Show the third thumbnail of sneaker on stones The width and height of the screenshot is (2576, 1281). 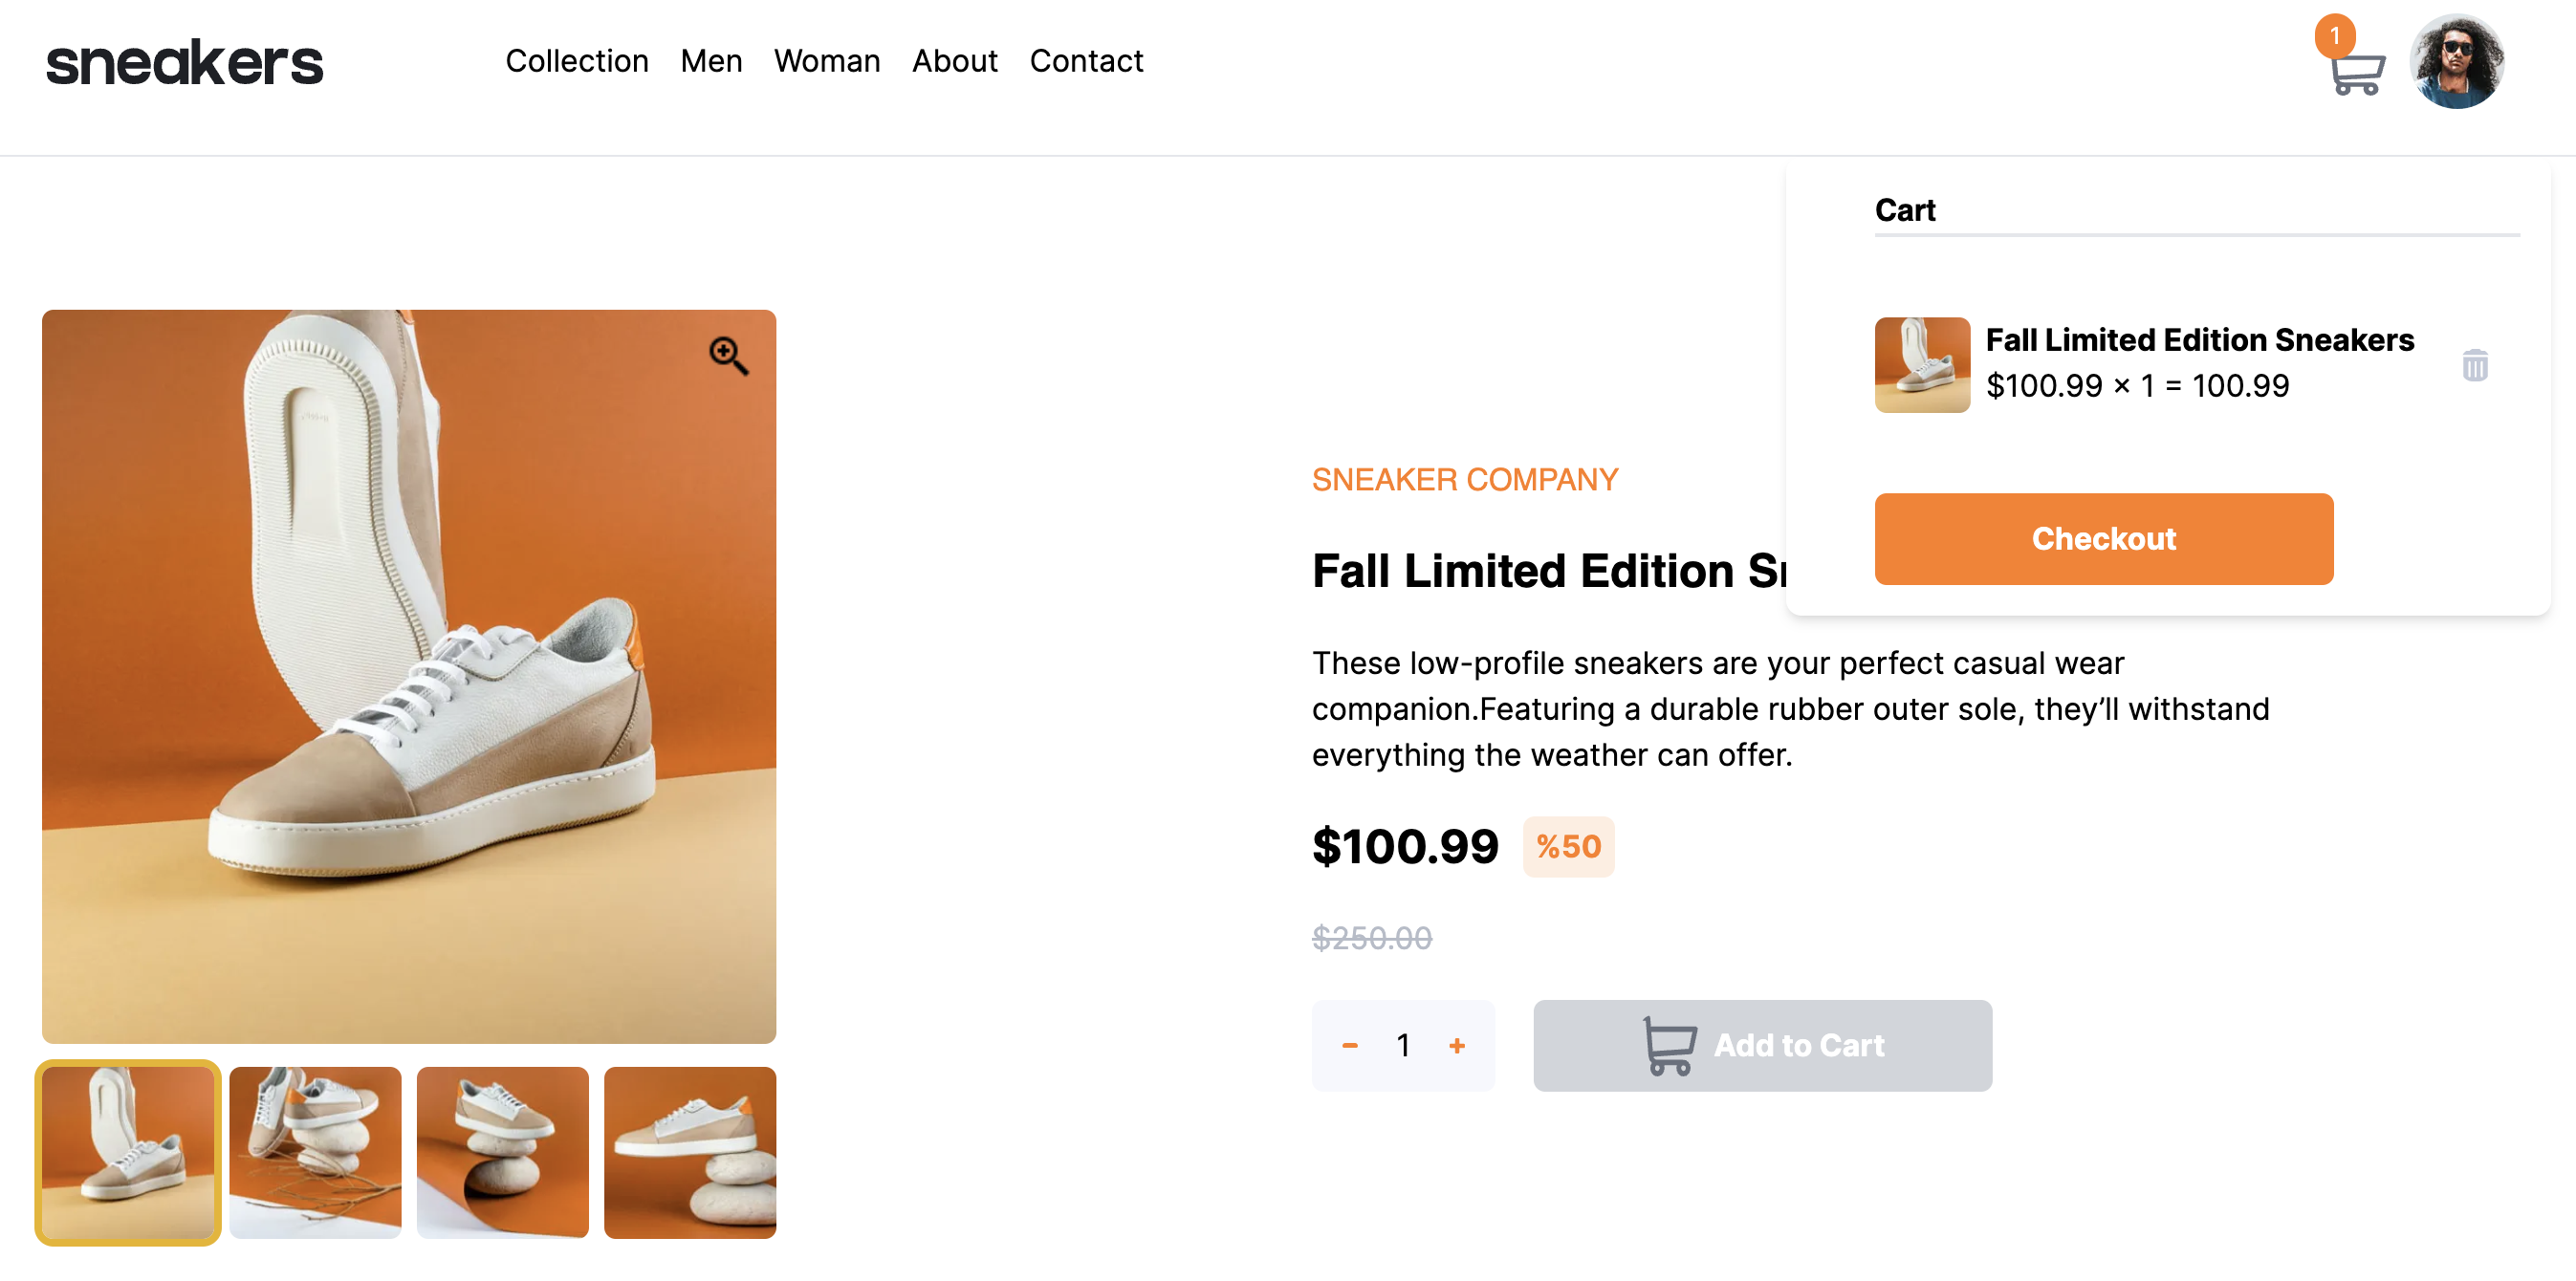point(502,1152)
